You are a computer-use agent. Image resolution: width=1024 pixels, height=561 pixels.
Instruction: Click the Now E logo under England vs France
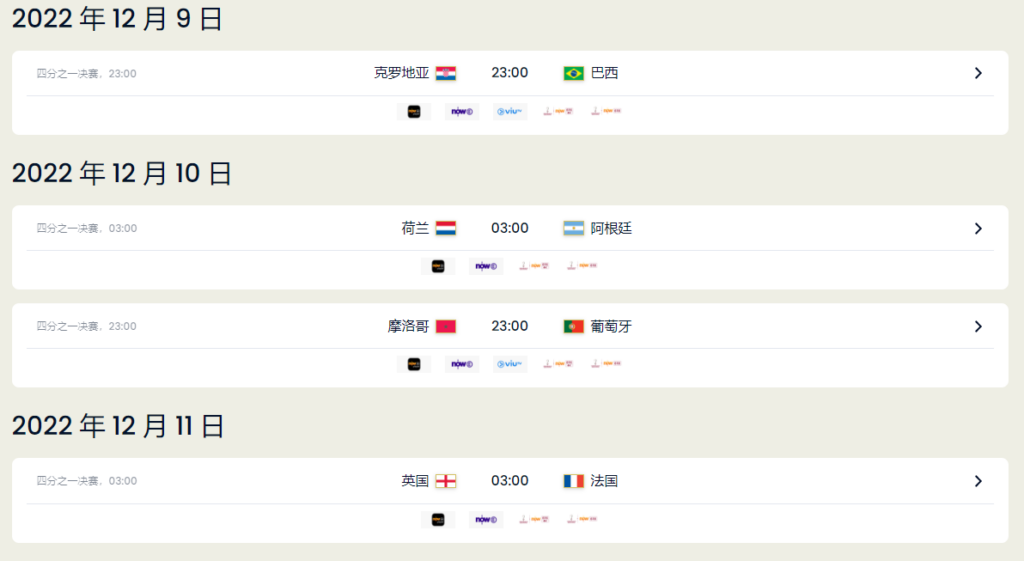tap(486, 519)
